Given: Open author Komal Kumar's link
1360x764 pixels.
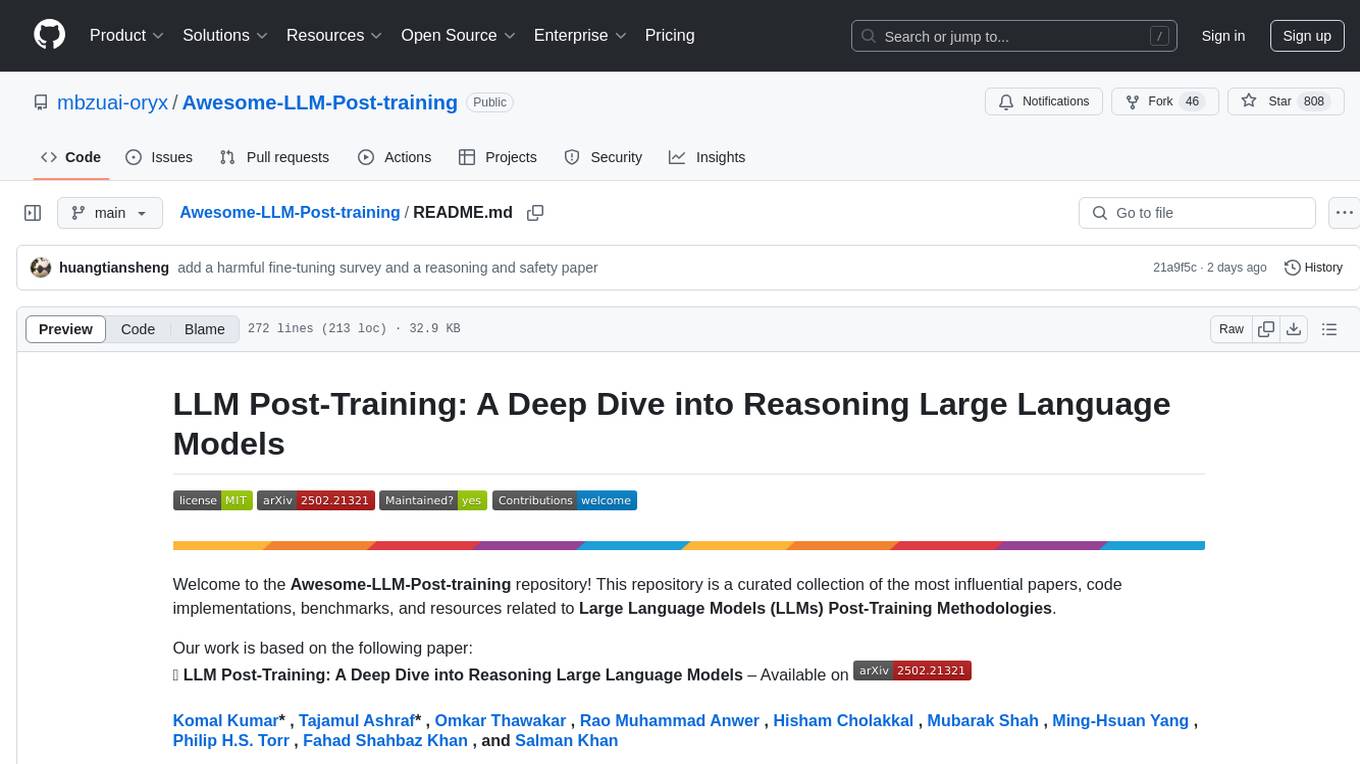Looking at the screenshot, I should tap(226, 720).
